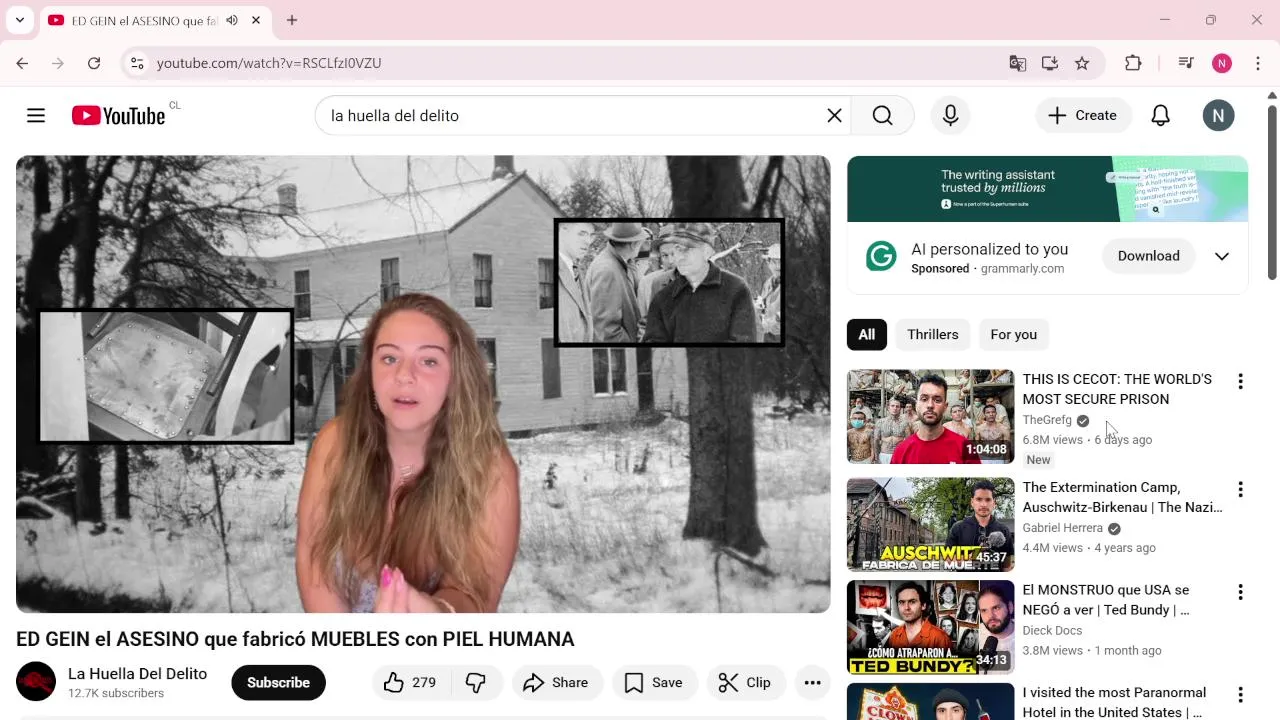Open account menu via N avatar
The image size is (1280, 720).
[x=1218, y=116]
